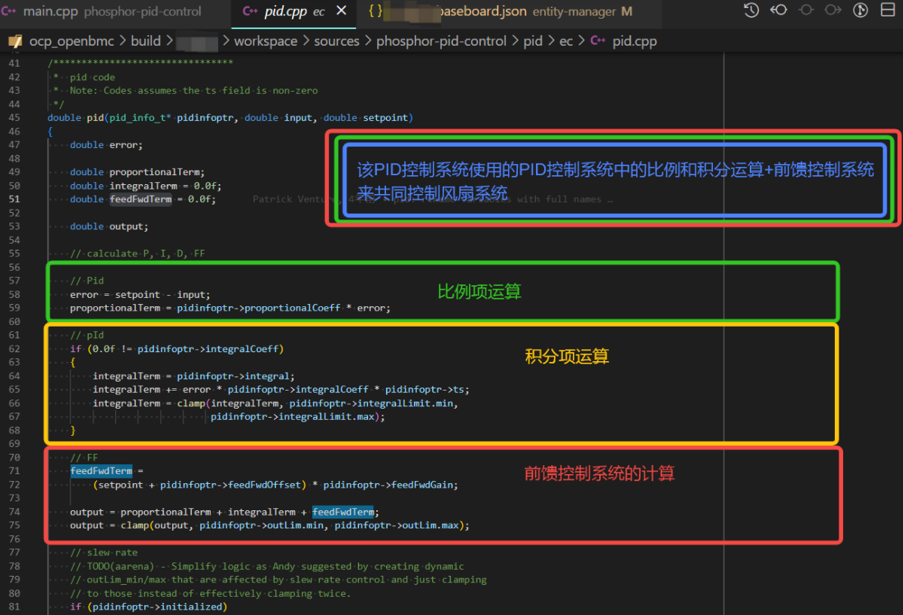Screen dimensions: 903x615
Task: Click line number 62 in gutter
Action: point(14,348)
